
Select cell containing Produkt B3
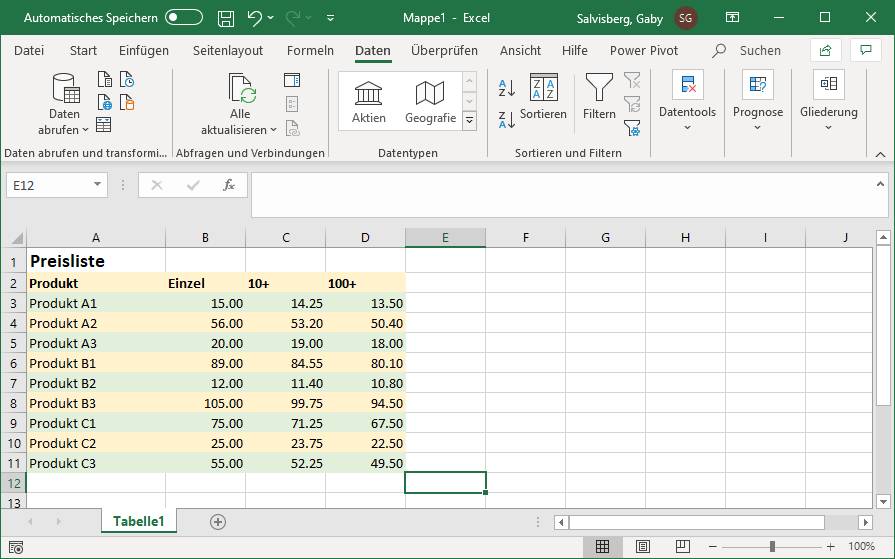click(95, 403)
